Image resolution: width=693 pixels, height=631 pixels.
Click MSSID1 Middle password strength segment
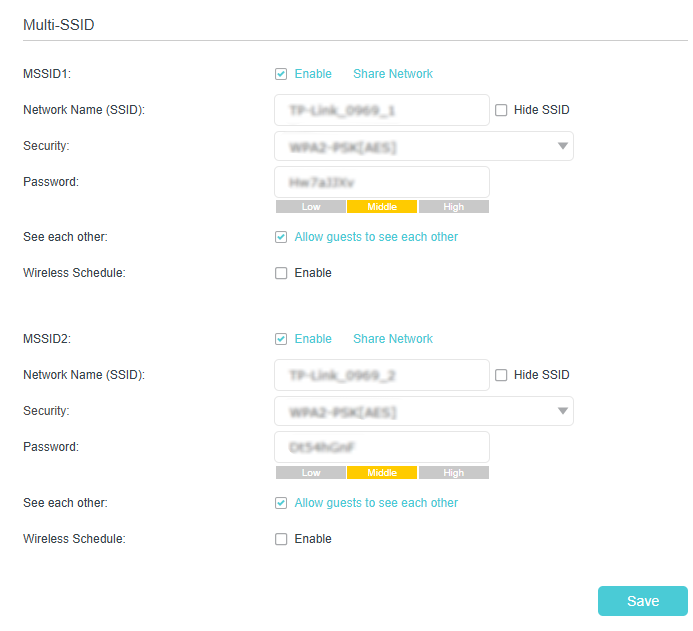pyautogui.click(x=382, y=207)
